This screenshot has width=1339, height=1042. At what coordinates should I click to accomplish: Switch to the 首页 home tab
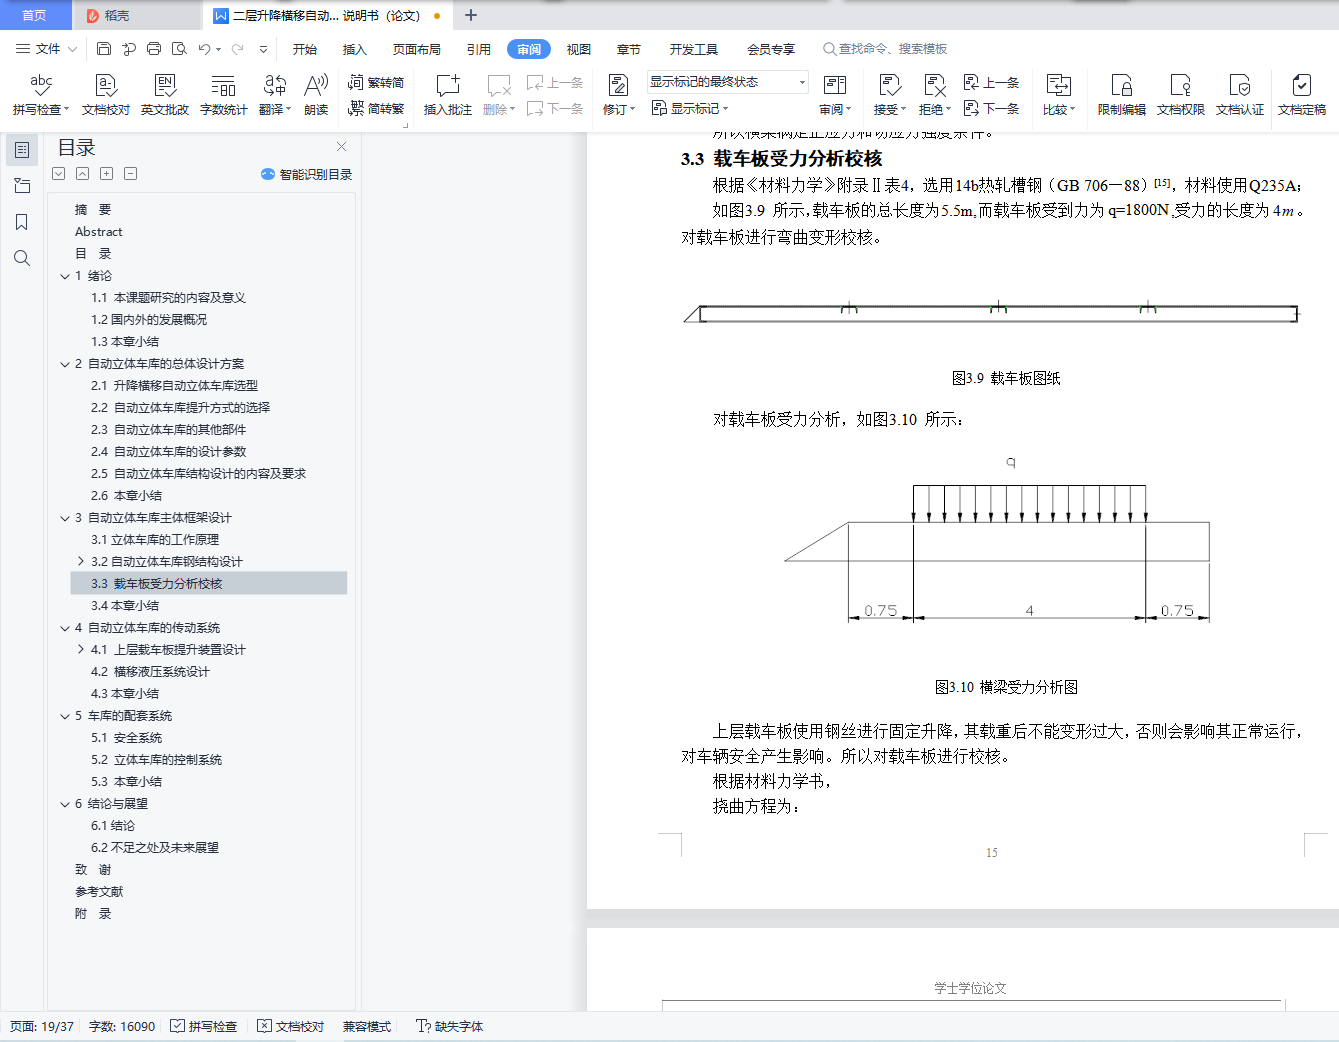pos(35,15)
